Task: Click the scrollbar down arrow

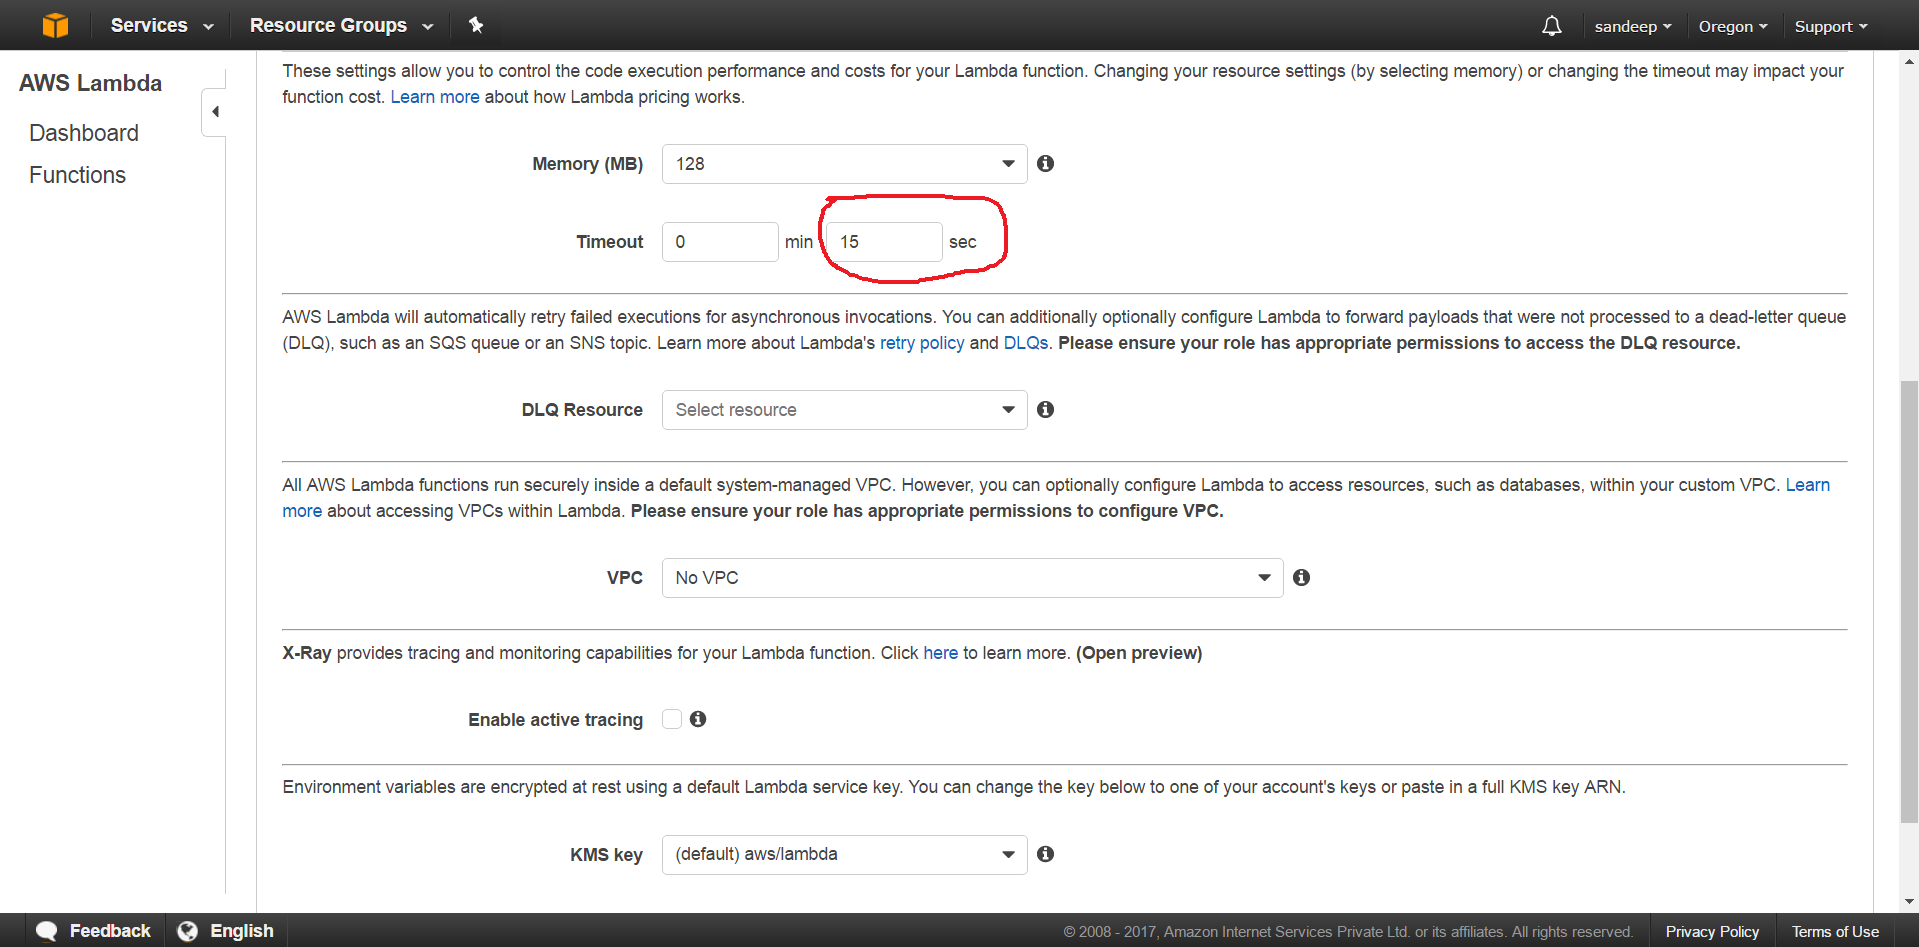Action: tap(1909, 901)
